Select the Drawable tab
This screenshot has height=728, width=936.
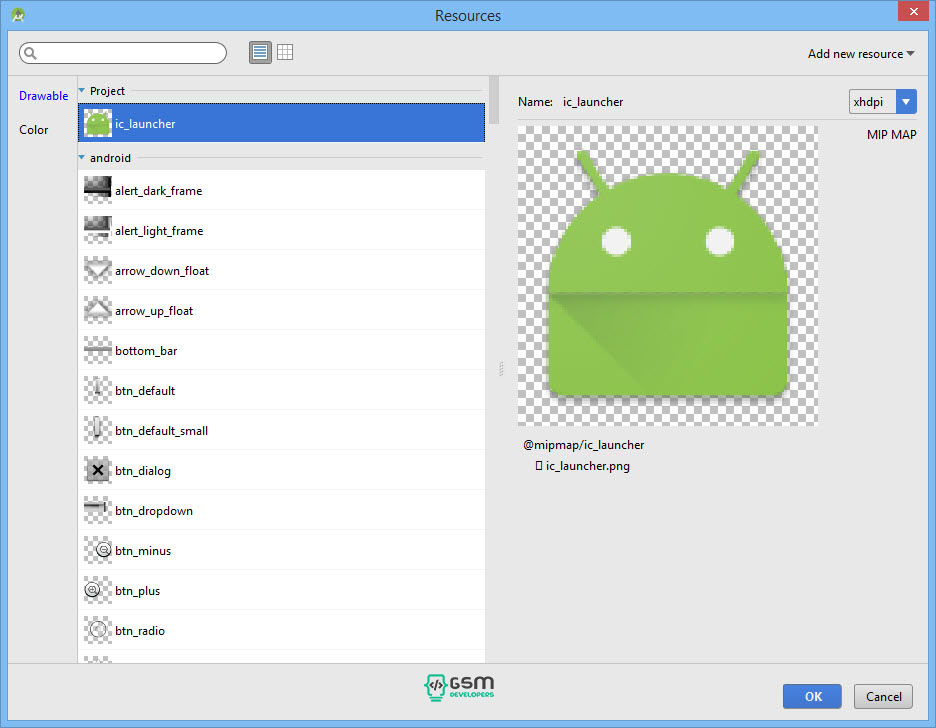[44, 95]
